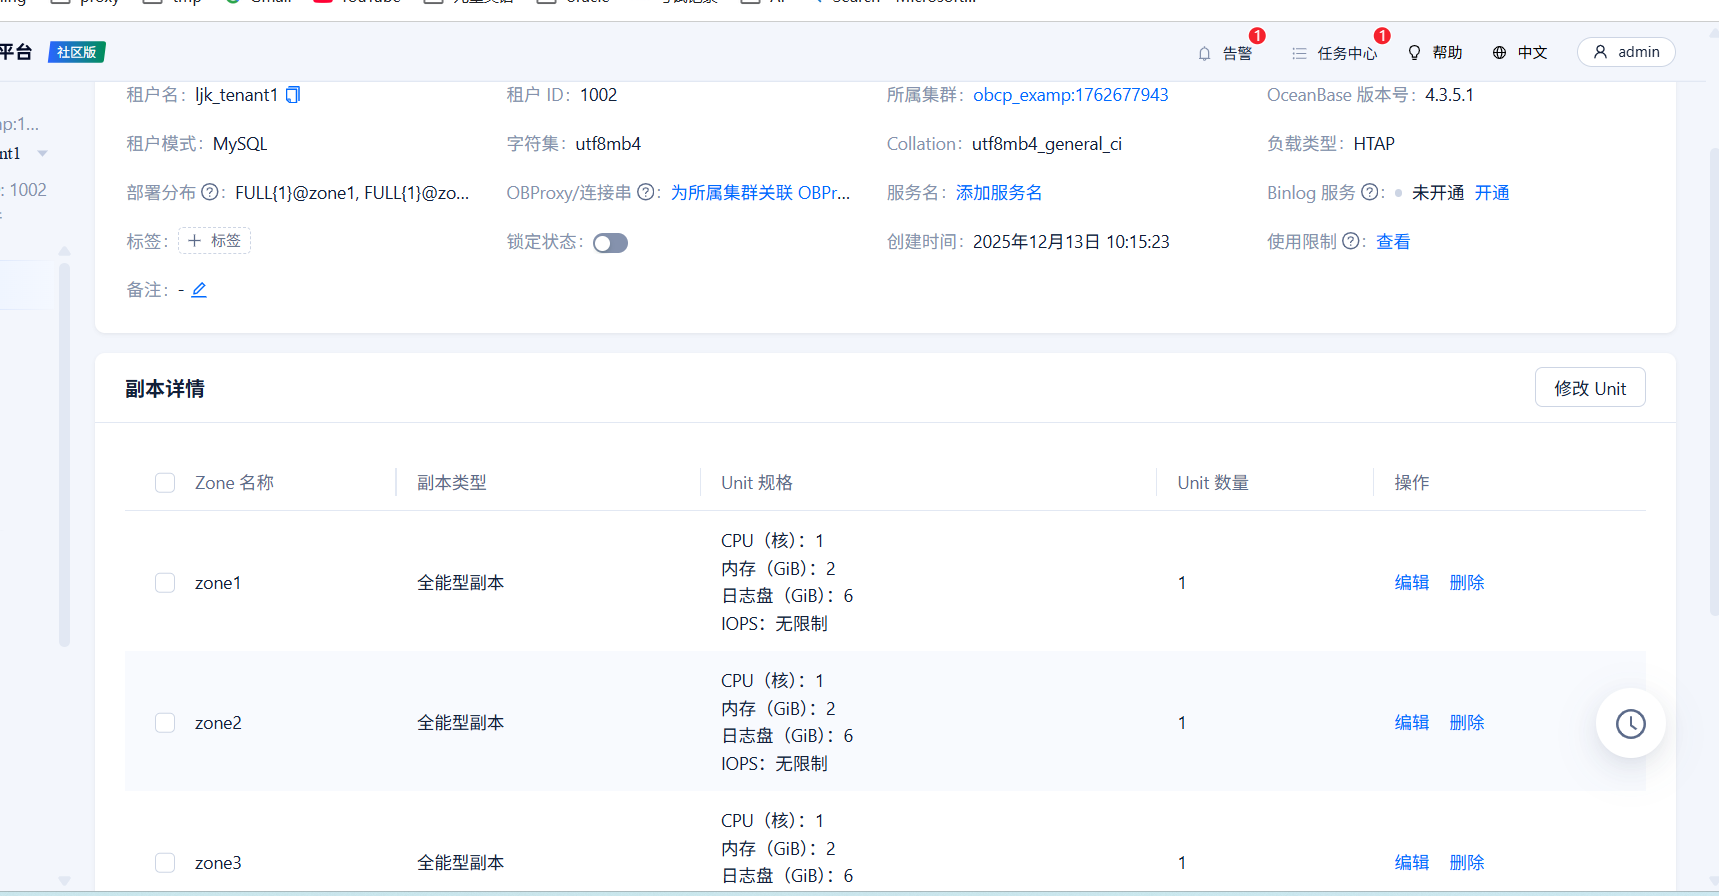Click the 帮助 help lightbulb icon
The image size is (1719, 896).
(x=1415, y=53)
